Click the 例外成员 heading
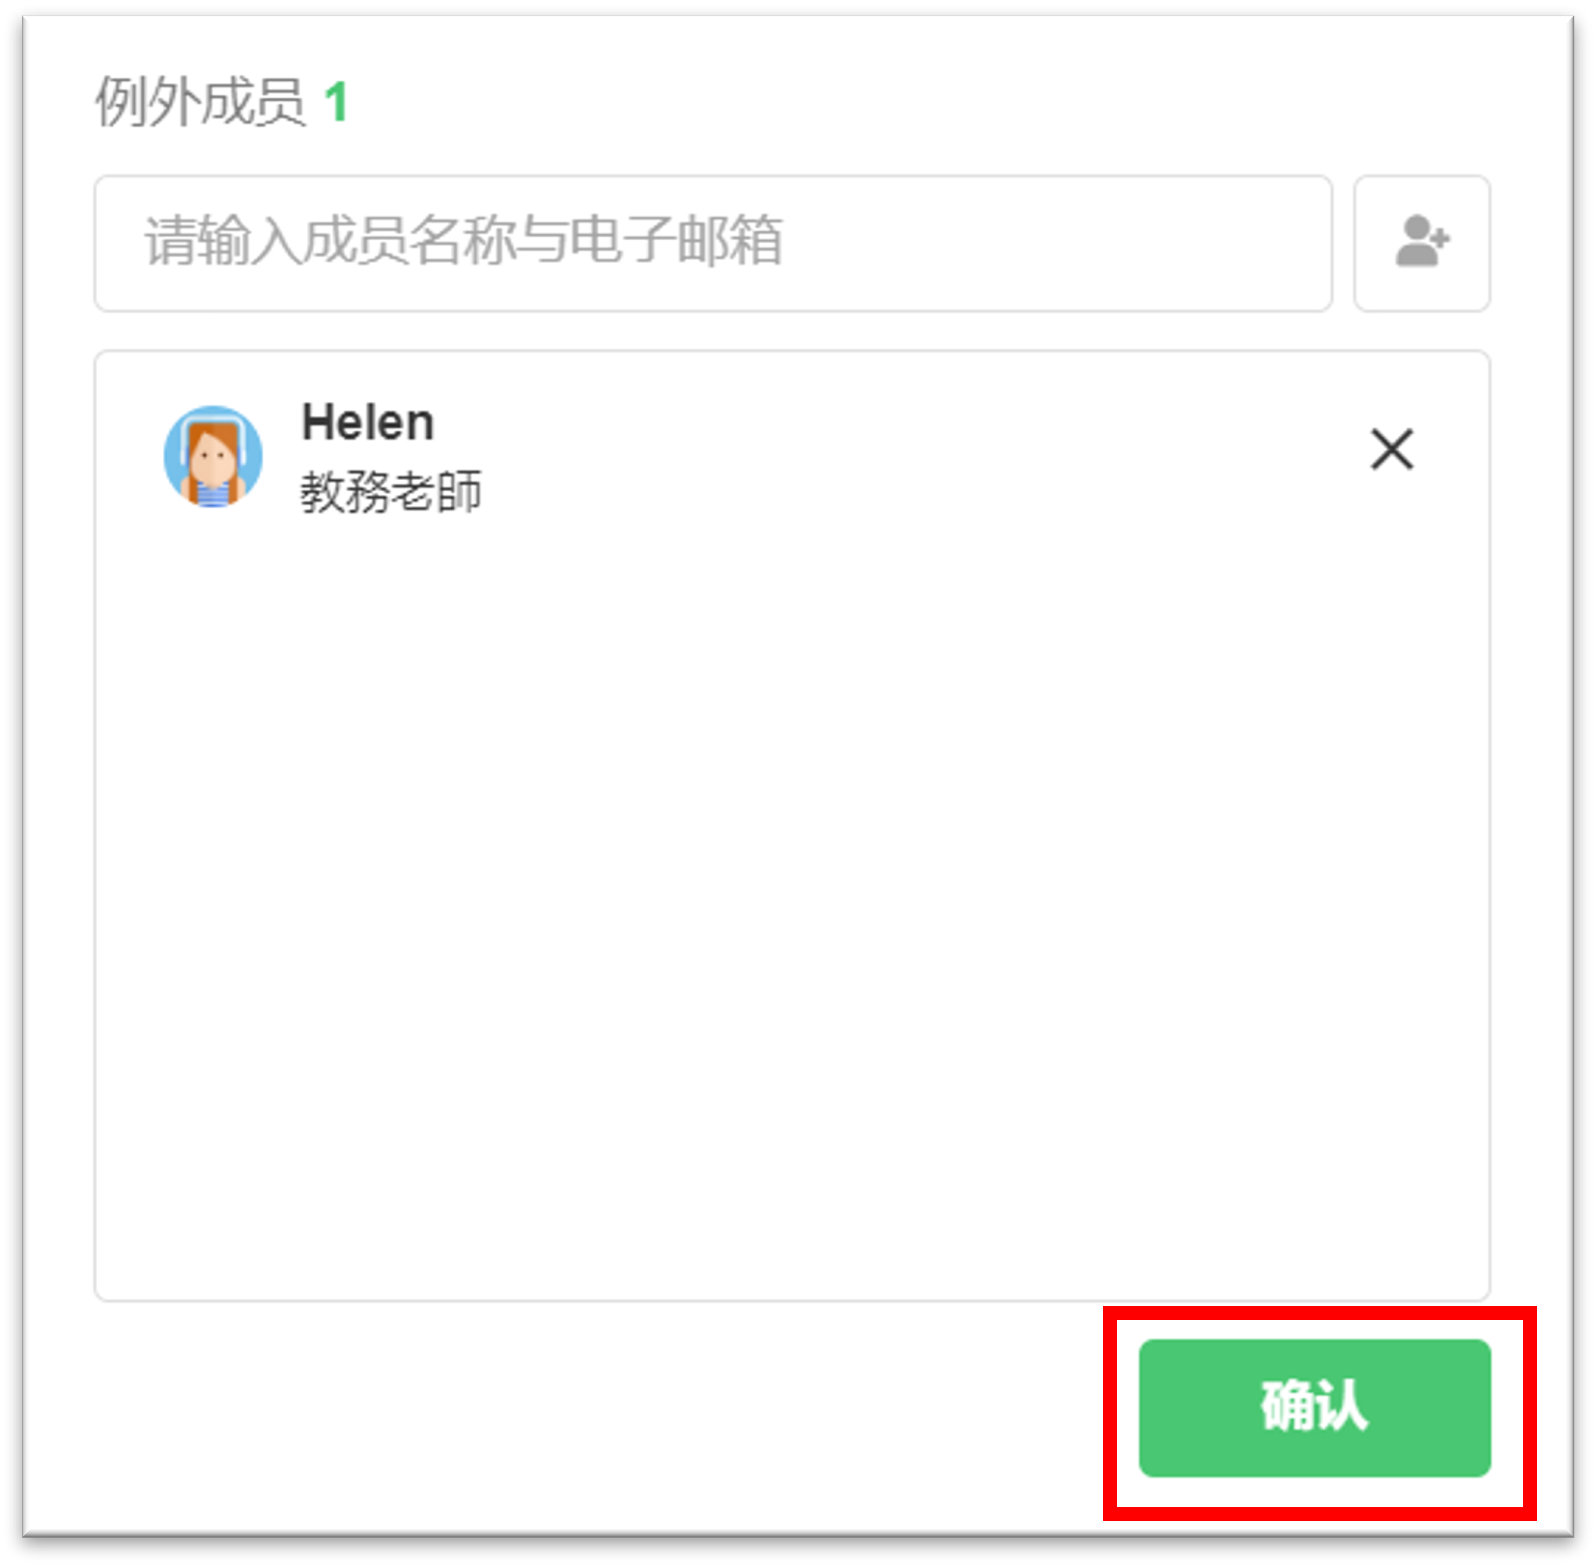 200,102
